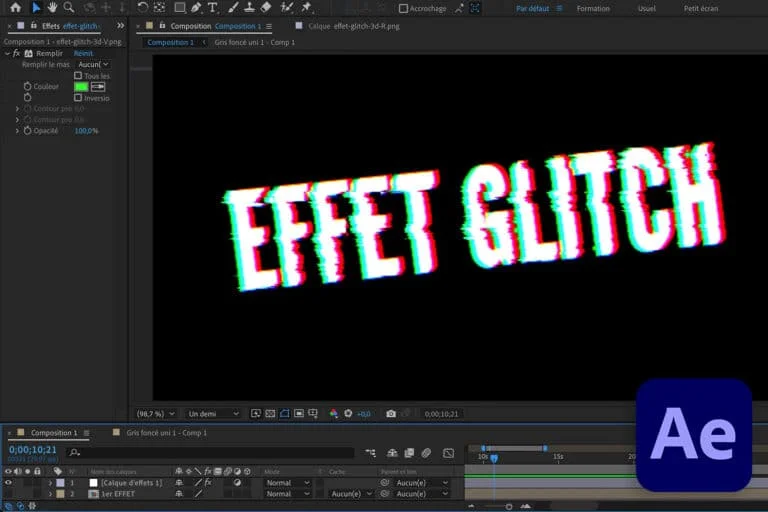Select the Zoom magnifier tool
The height and width of the screenshot is (512, 768).
pos(69,7)
